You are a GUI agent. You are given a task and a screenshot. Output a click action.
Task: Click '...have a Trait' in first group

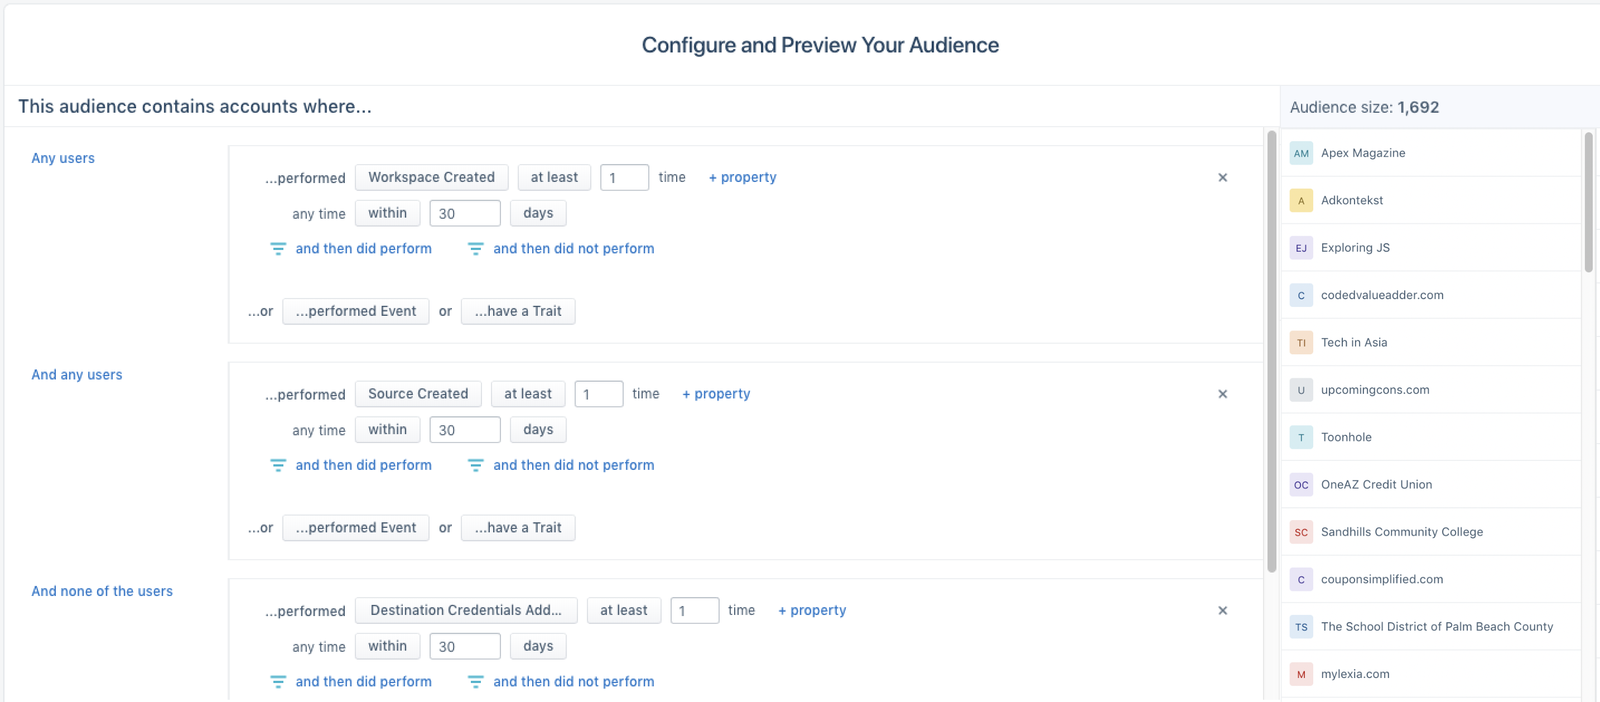[518, 311]
